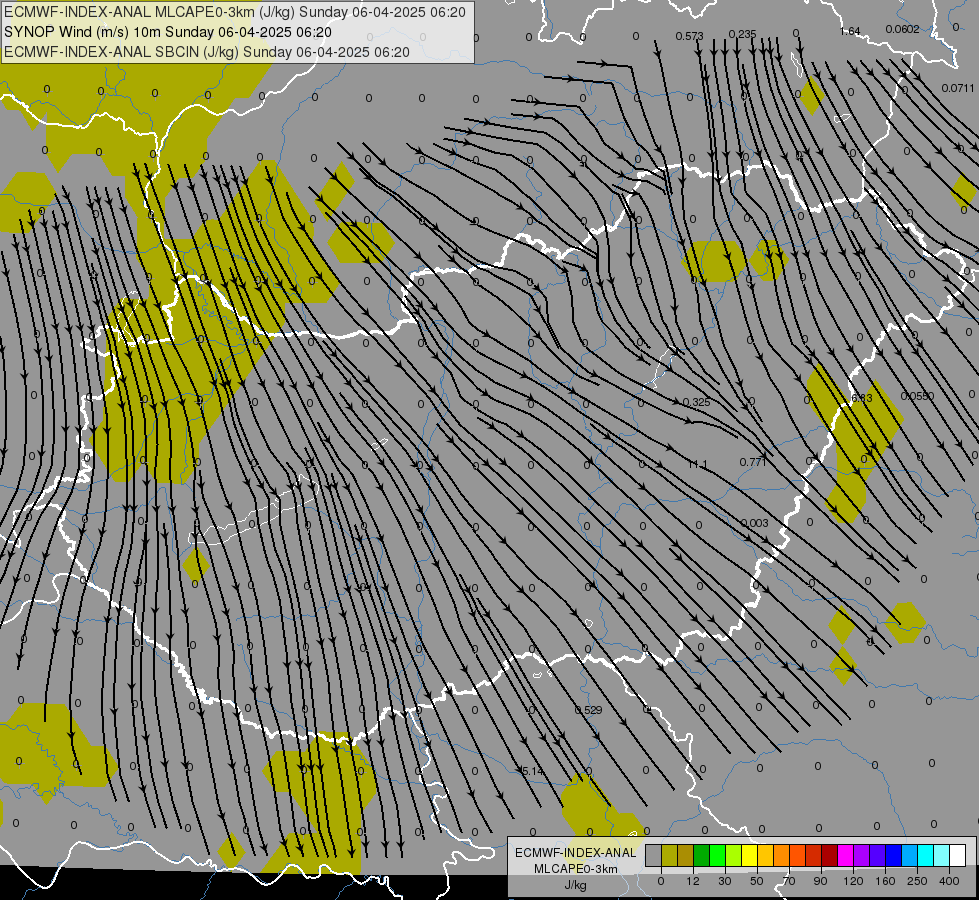Image resolution: width=979 pixels, height=900 pixels.
Task: Pick the bright green legend swatch
Action: (x=718, y=855)
